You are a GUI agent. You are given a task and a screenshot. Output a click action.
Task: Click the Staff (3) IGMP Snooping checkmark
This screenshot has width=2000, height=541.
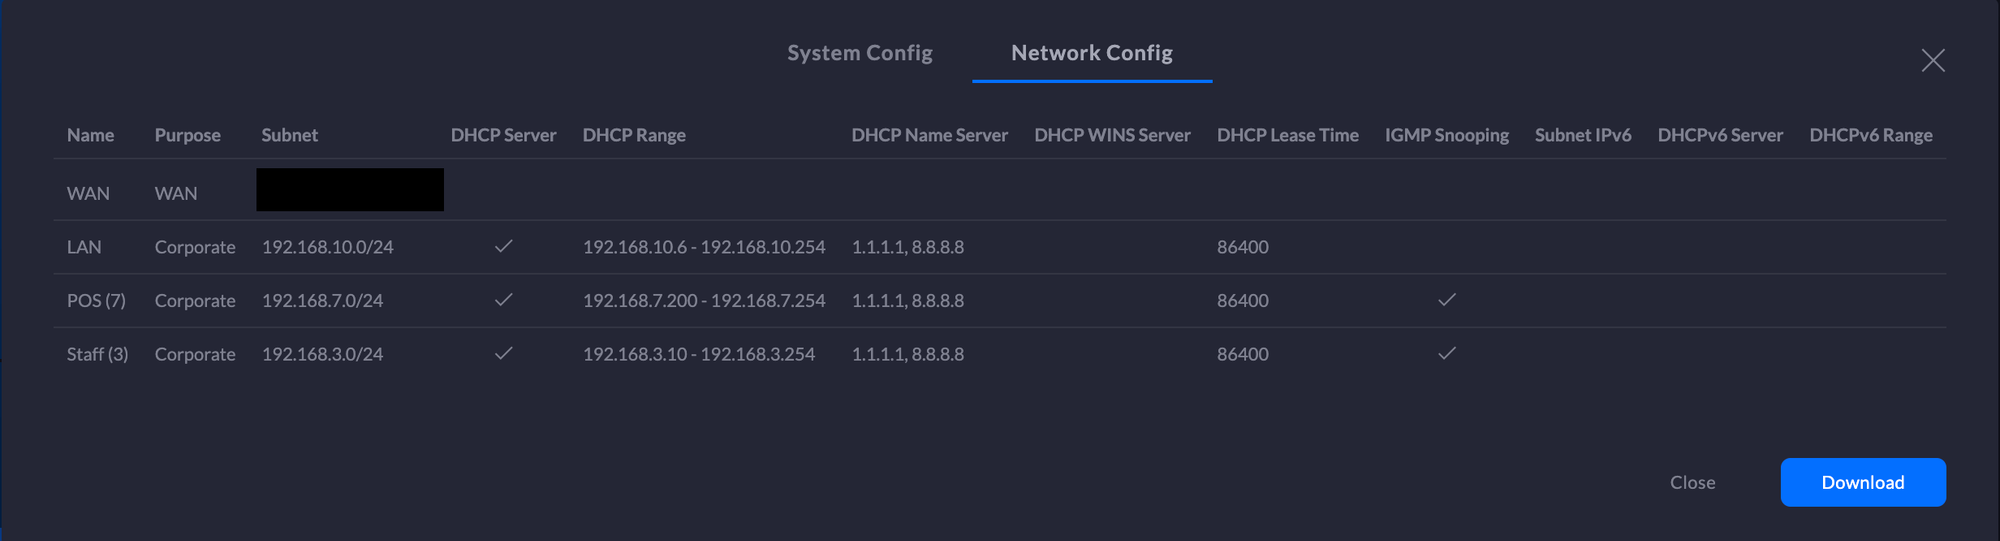(x=1446, y=353)
